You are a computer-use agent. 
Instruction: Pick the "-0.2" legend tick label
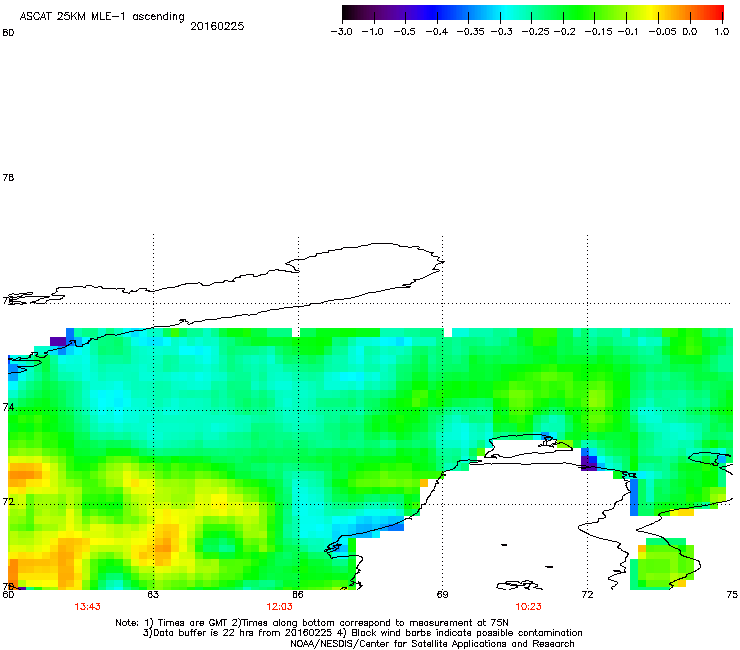pyautogui.click(x=565, y=32)
